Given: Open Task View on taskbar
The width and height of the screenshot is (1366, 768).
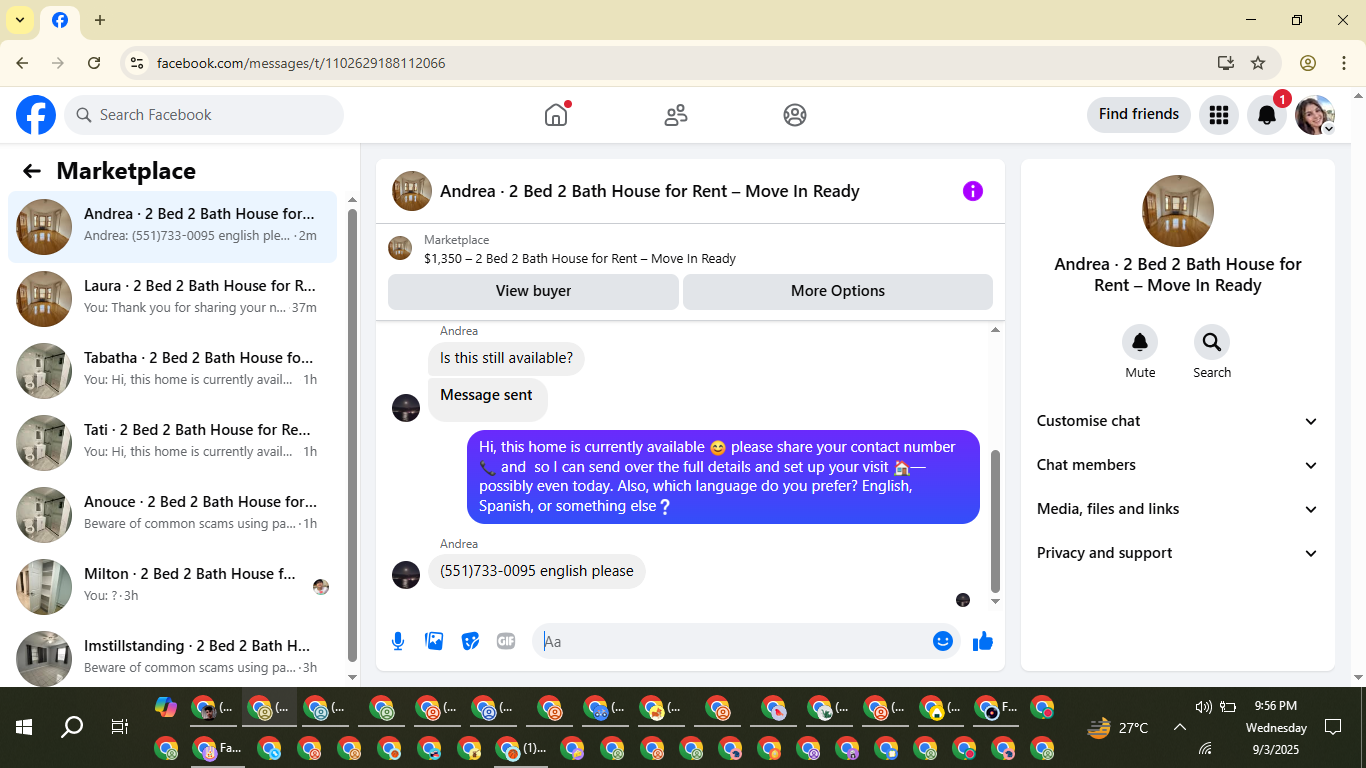Looking at the screenshot, I should pos(120,727).
